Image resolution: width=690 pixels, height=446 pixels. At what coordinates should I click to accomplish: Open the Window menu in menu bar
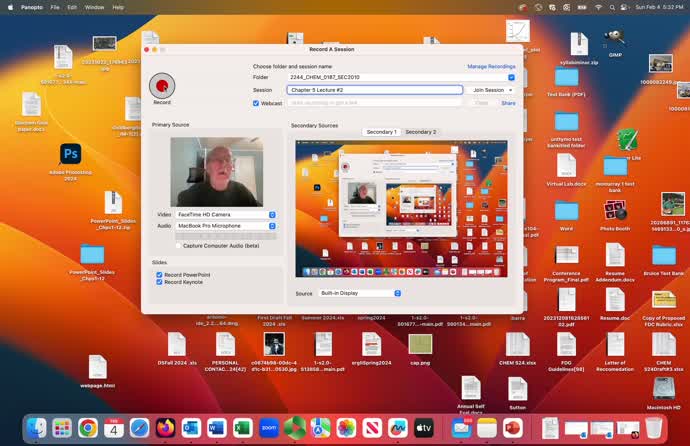(x=93, y=7)
